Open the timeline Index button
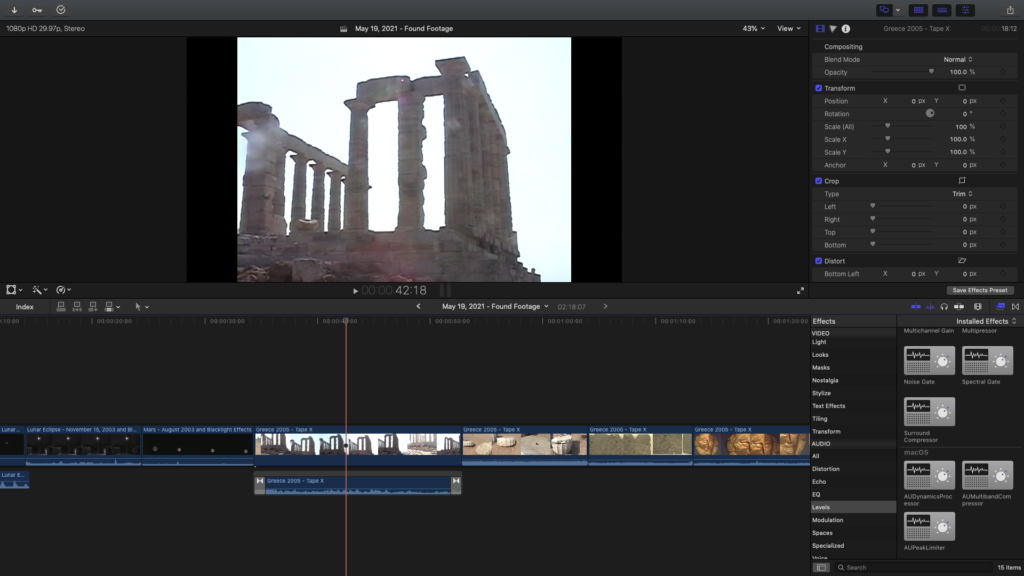Viewport: 1024px width, 576px height. pyautogui.click(x=25, y=306)
